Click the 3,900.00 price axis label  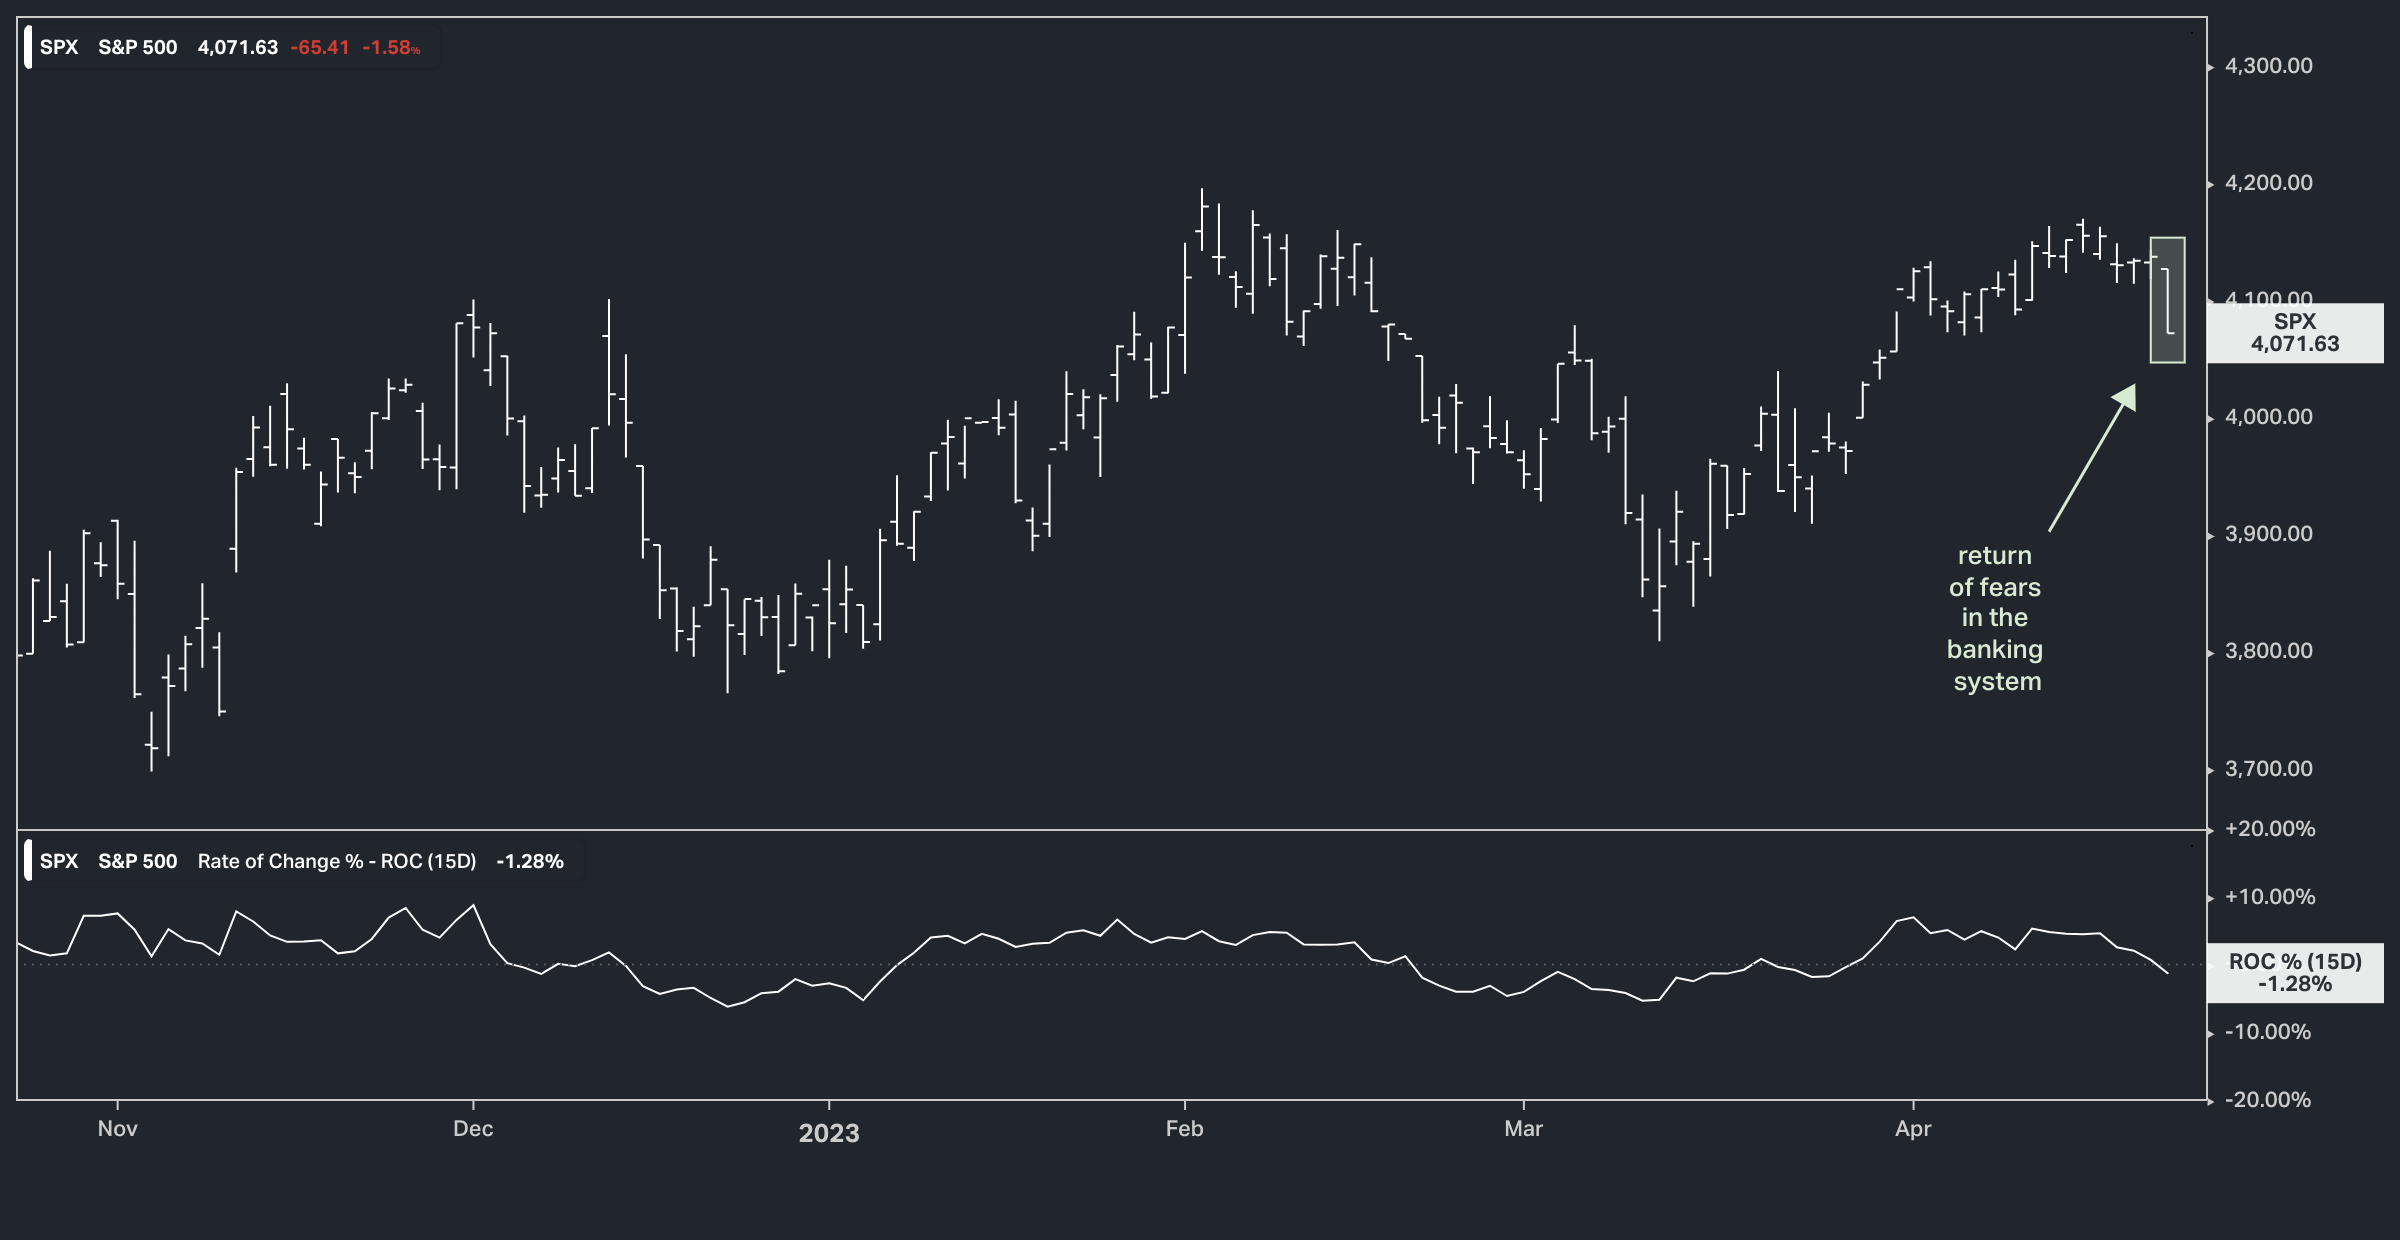[2269, 534]
